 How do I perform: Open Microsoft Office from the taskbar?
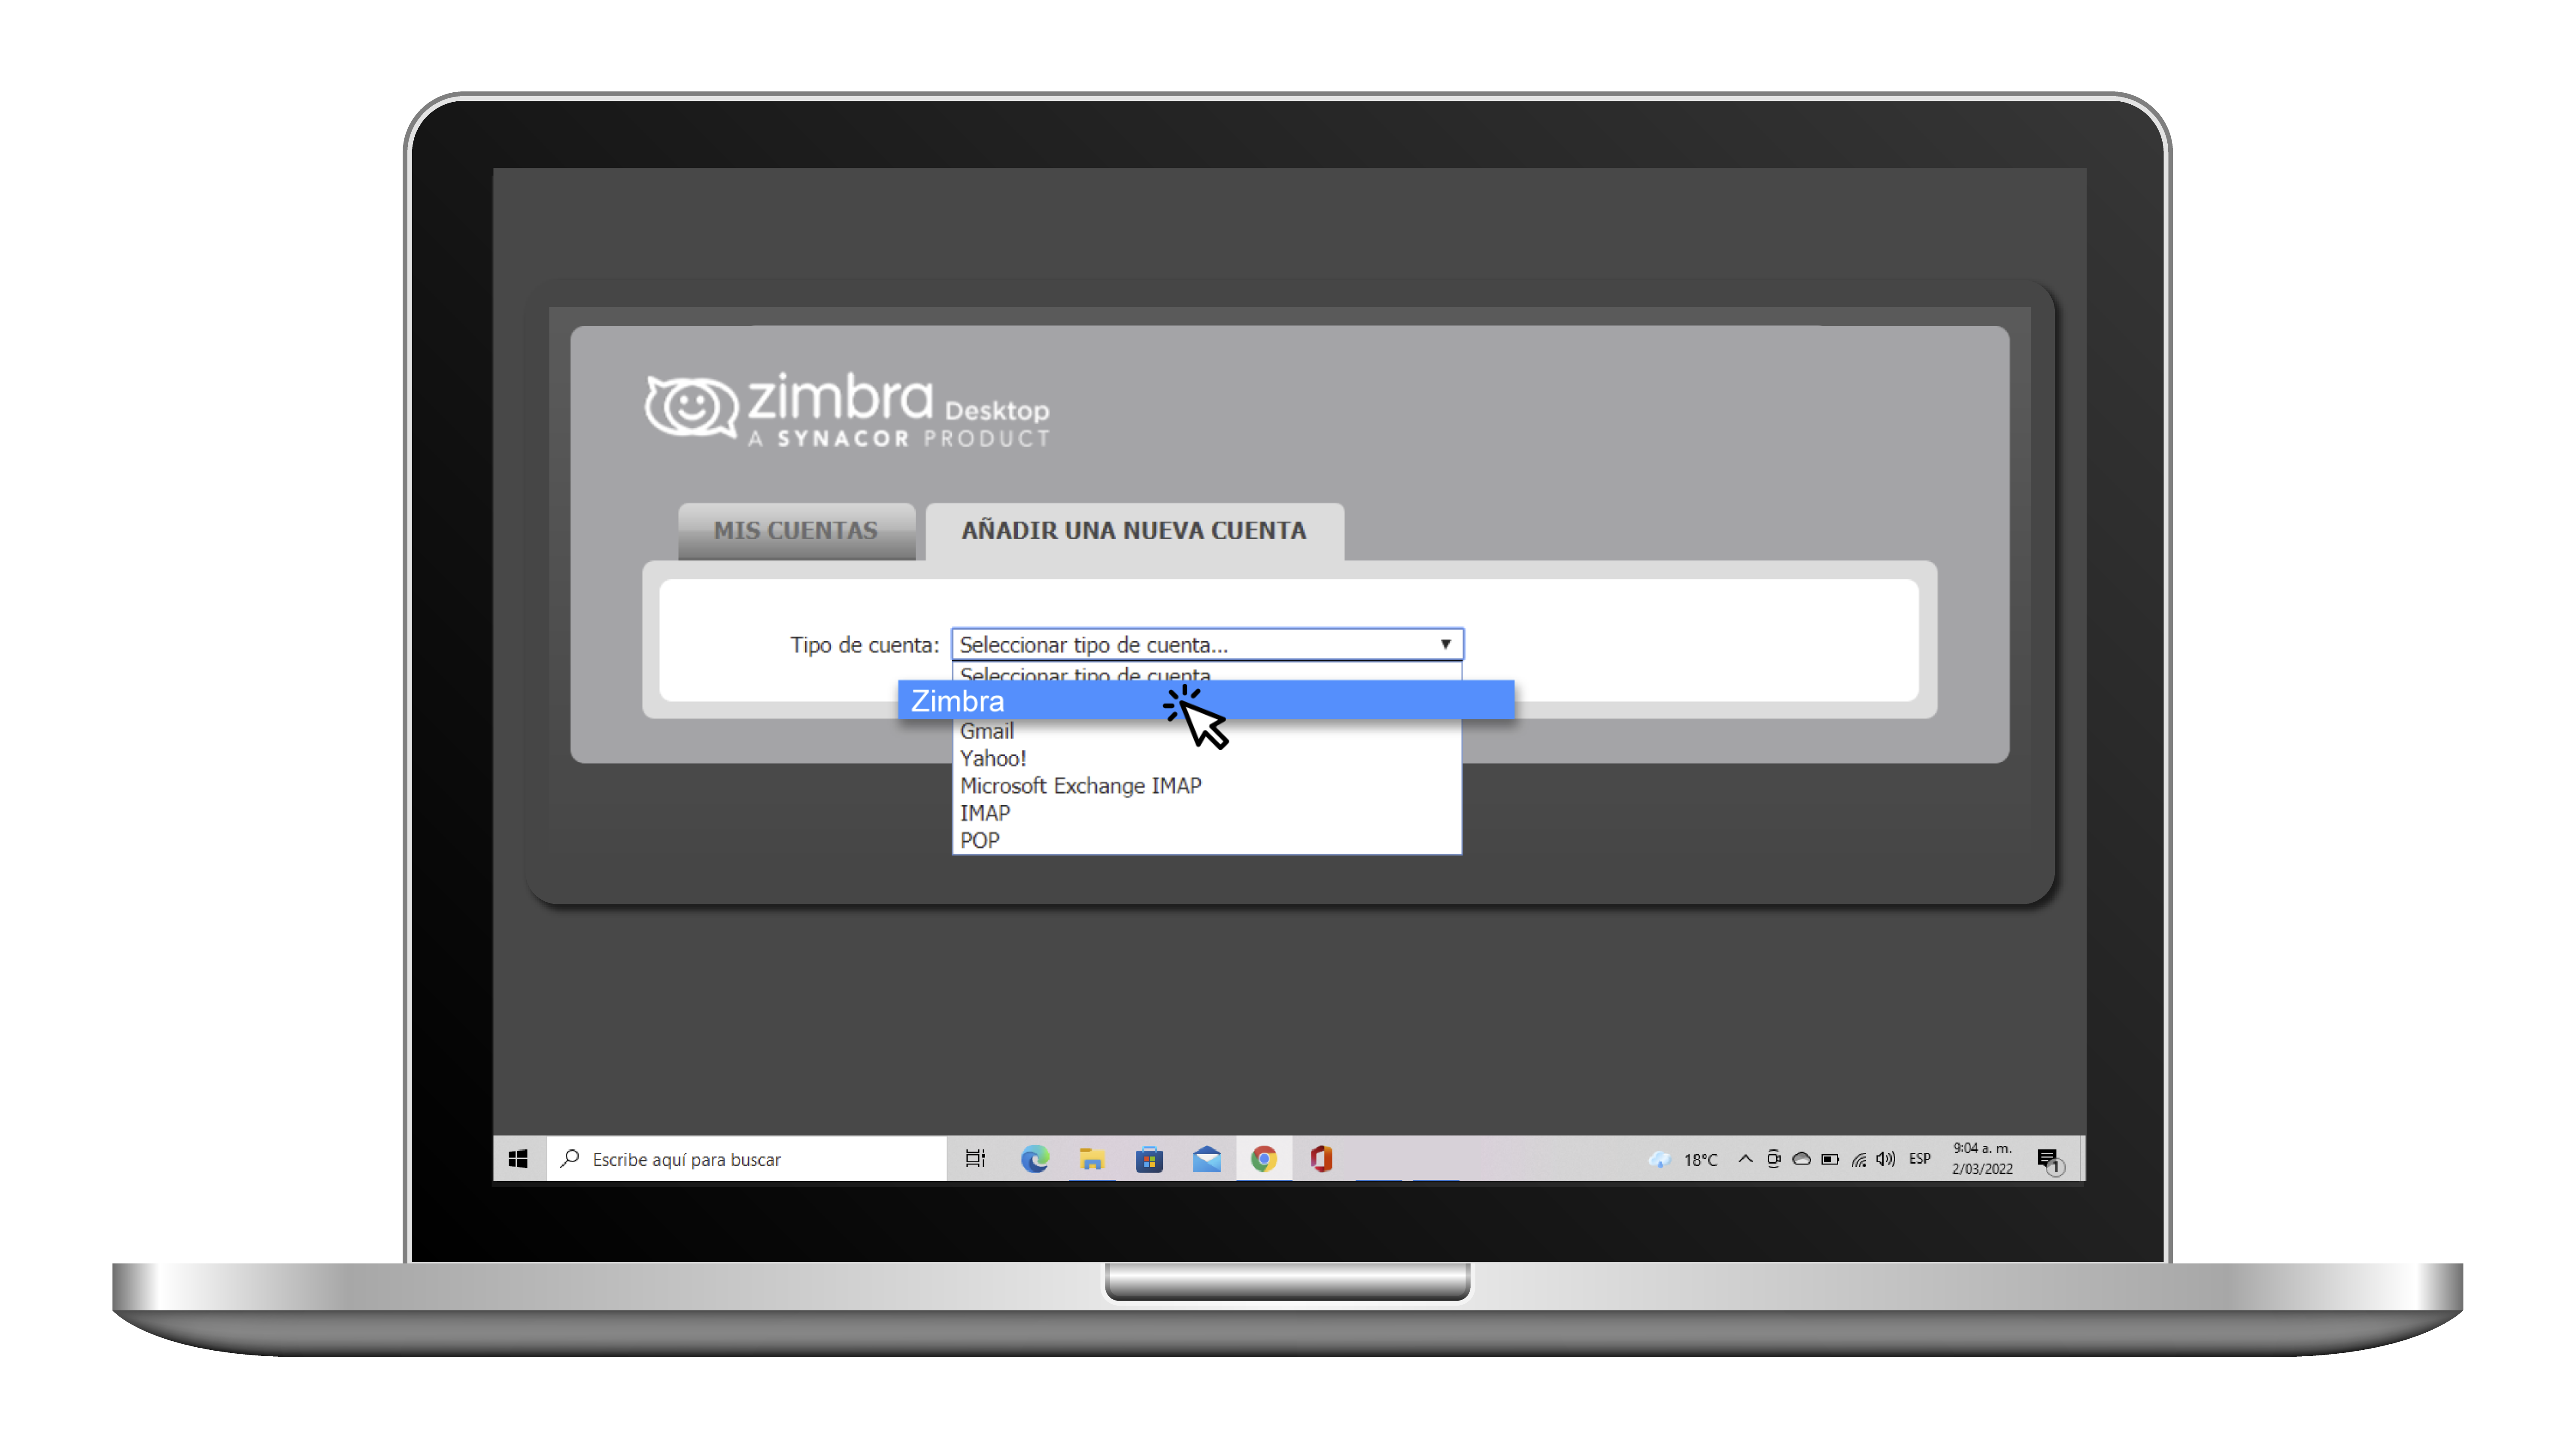1321,1158
